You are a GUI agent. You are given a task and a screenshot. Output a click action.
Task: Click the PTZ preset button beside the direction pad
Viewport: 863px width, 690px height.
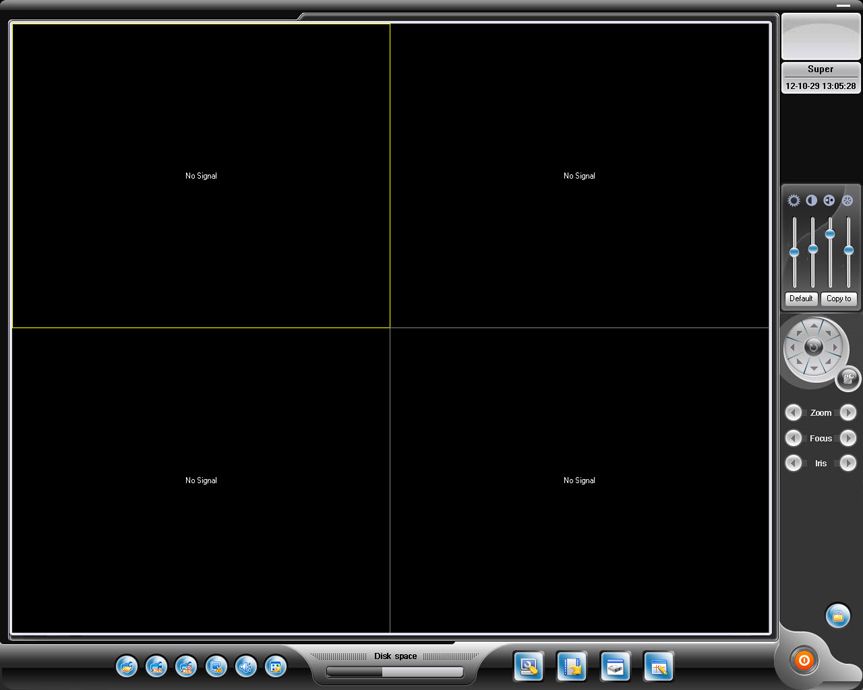coord(848,378)
